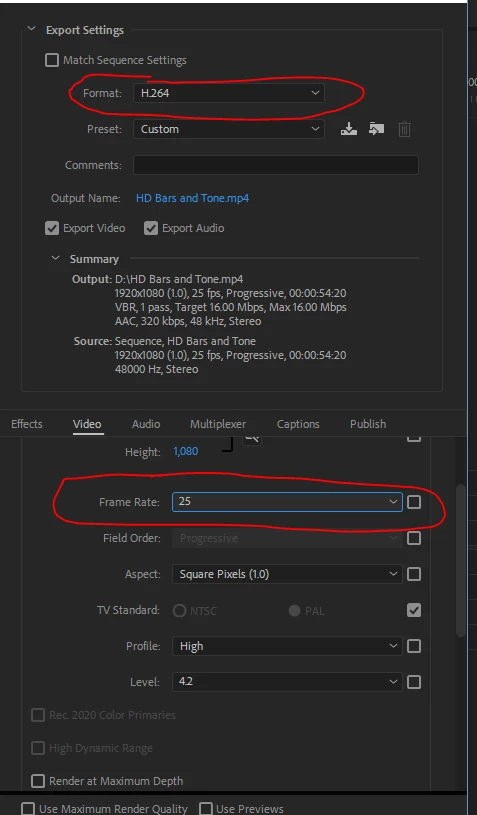
Task: Click the Height value 1,080
Action: coord(186,451)
